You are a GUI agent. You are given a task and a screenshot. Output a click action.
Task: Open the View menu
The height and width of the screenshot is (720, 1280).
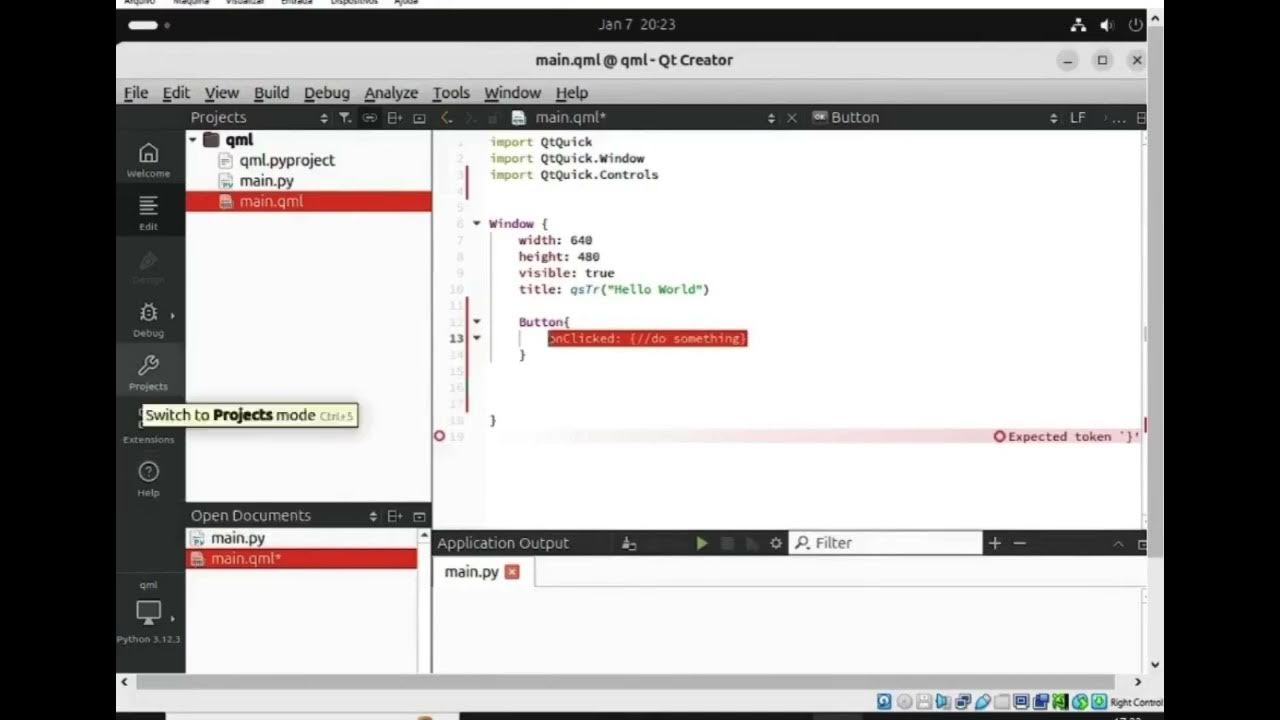[x=222, y=93]
